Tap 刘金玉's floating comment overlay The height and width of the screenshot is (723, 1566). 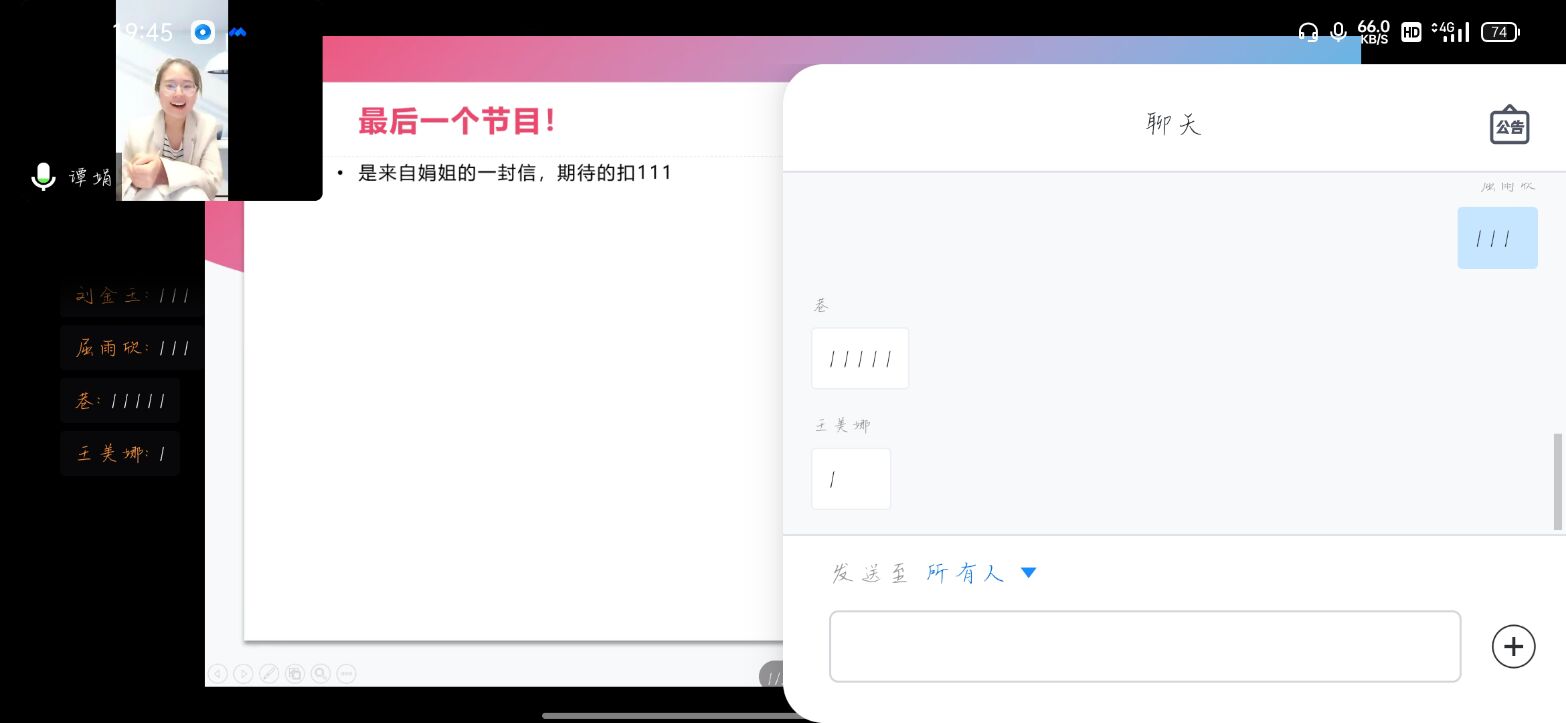coord(132,296)
